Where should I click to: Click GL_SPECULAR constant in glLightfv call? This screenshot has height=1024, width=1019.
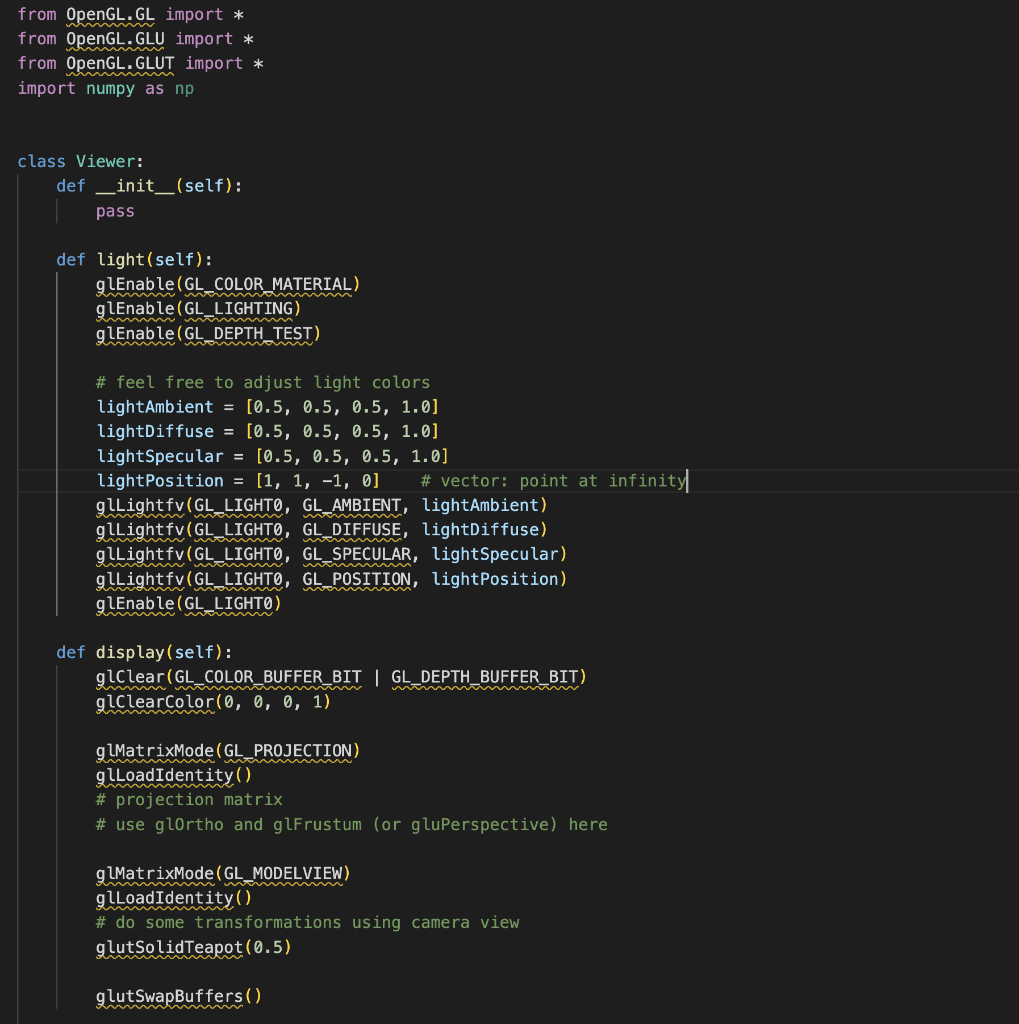[x=357, y=554]
